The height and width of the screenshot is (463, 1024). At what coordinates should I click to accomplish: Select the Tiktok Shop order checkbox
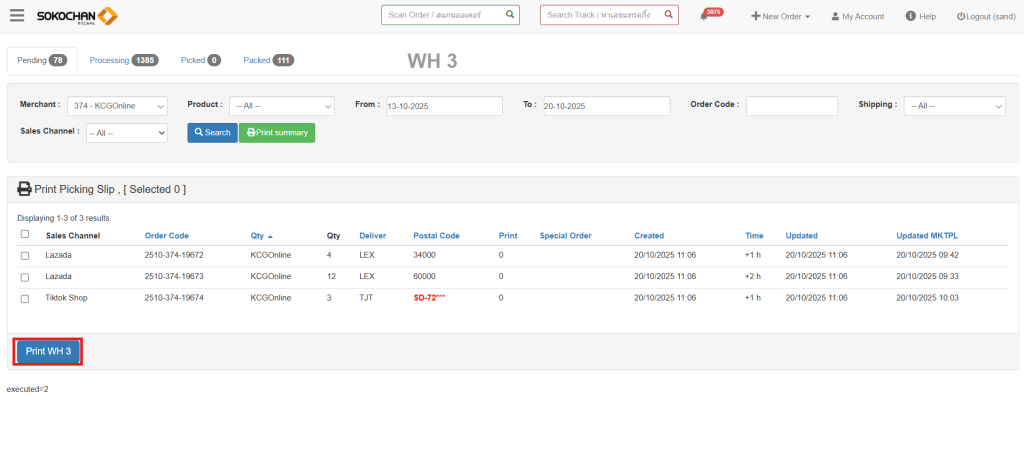25,298
